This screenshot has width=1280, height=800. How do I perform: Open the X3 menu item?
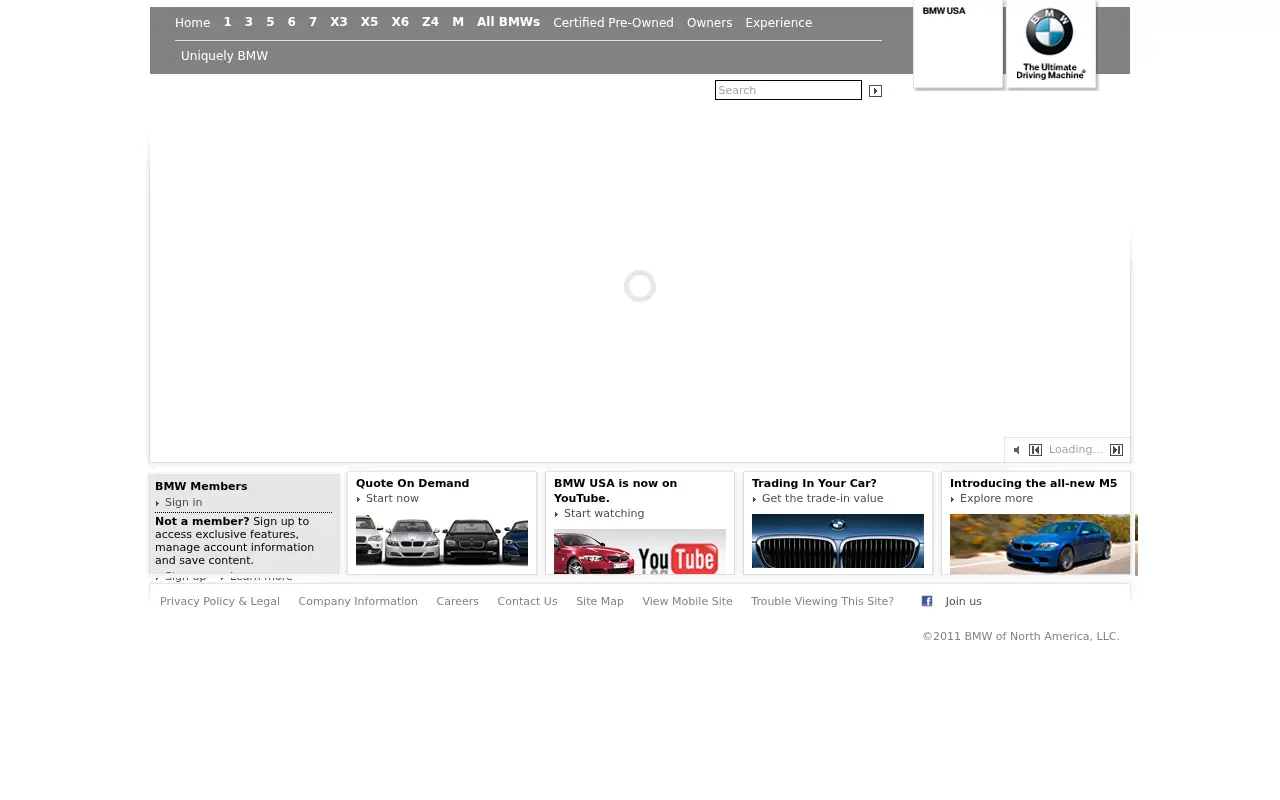pyautogui.click(x=339, y=22)
